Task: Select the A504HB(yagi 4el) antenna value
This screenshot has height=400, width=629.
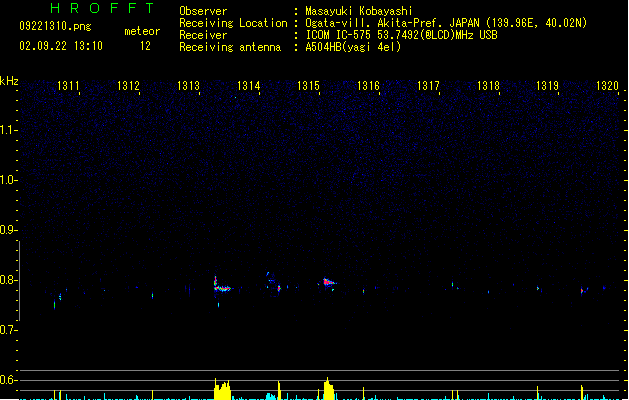Action: coord(353,47)
